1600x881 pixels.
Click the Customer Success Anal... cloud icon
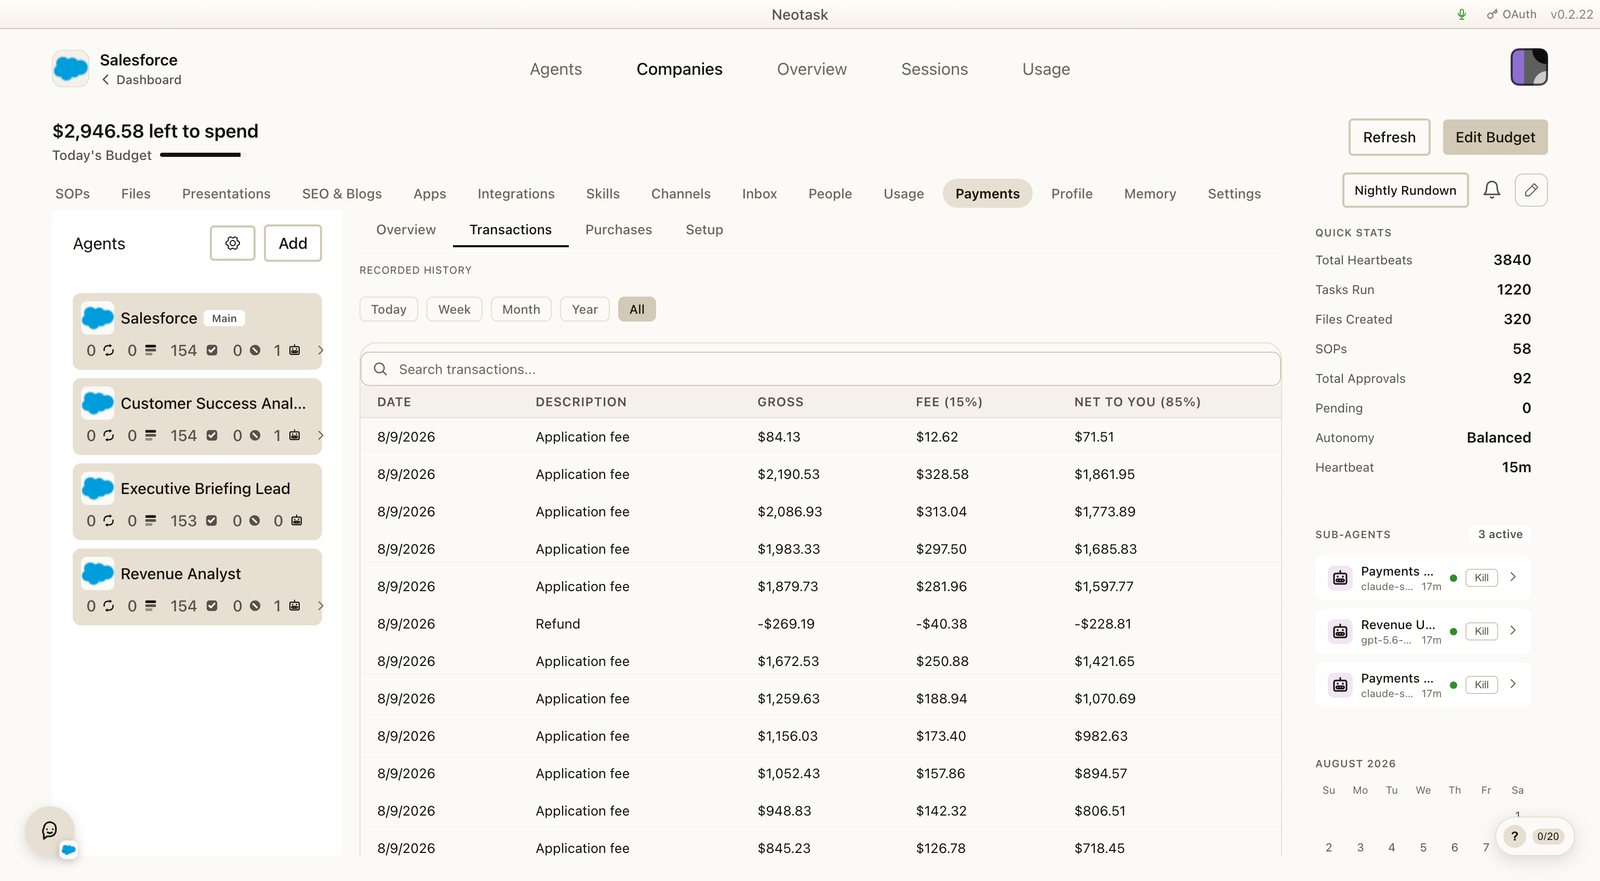(97, 403)
